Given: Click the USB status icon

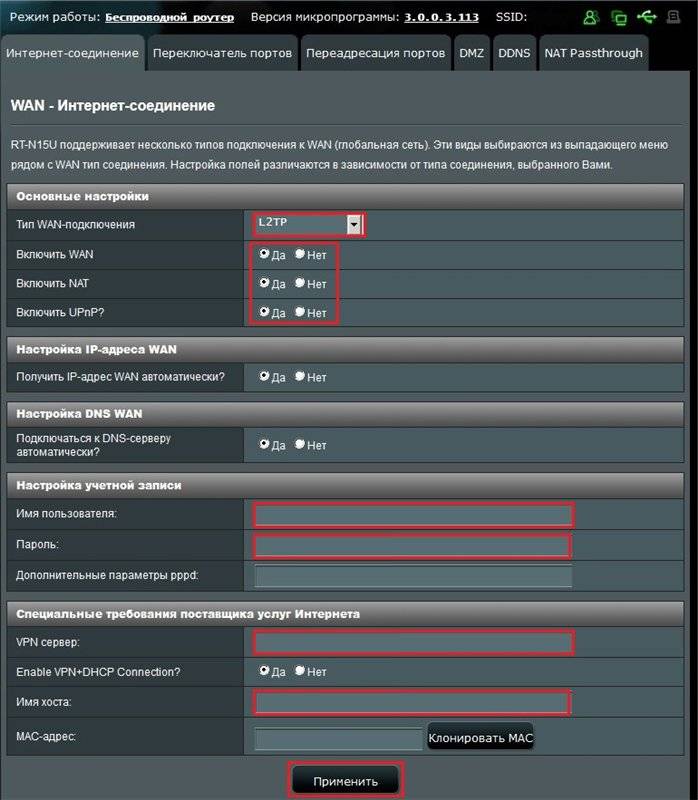Looking at the screenshot, I should [x=648, y=17].
